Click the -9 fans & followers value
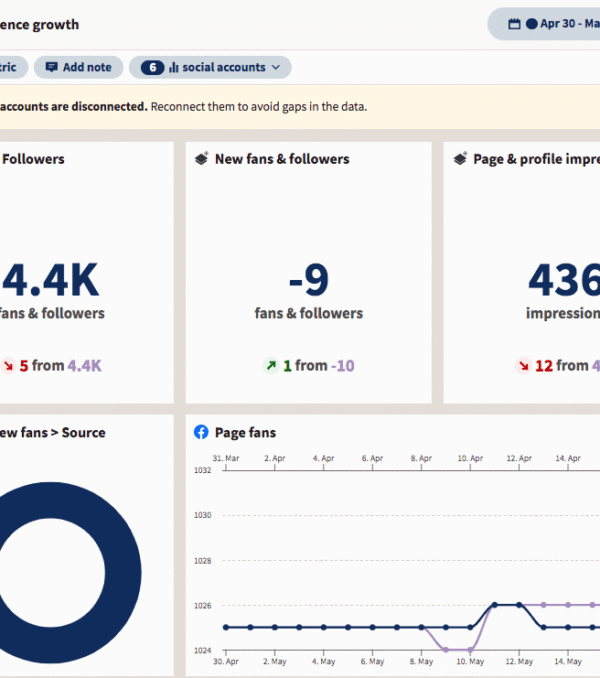 [x=309, y=280]
